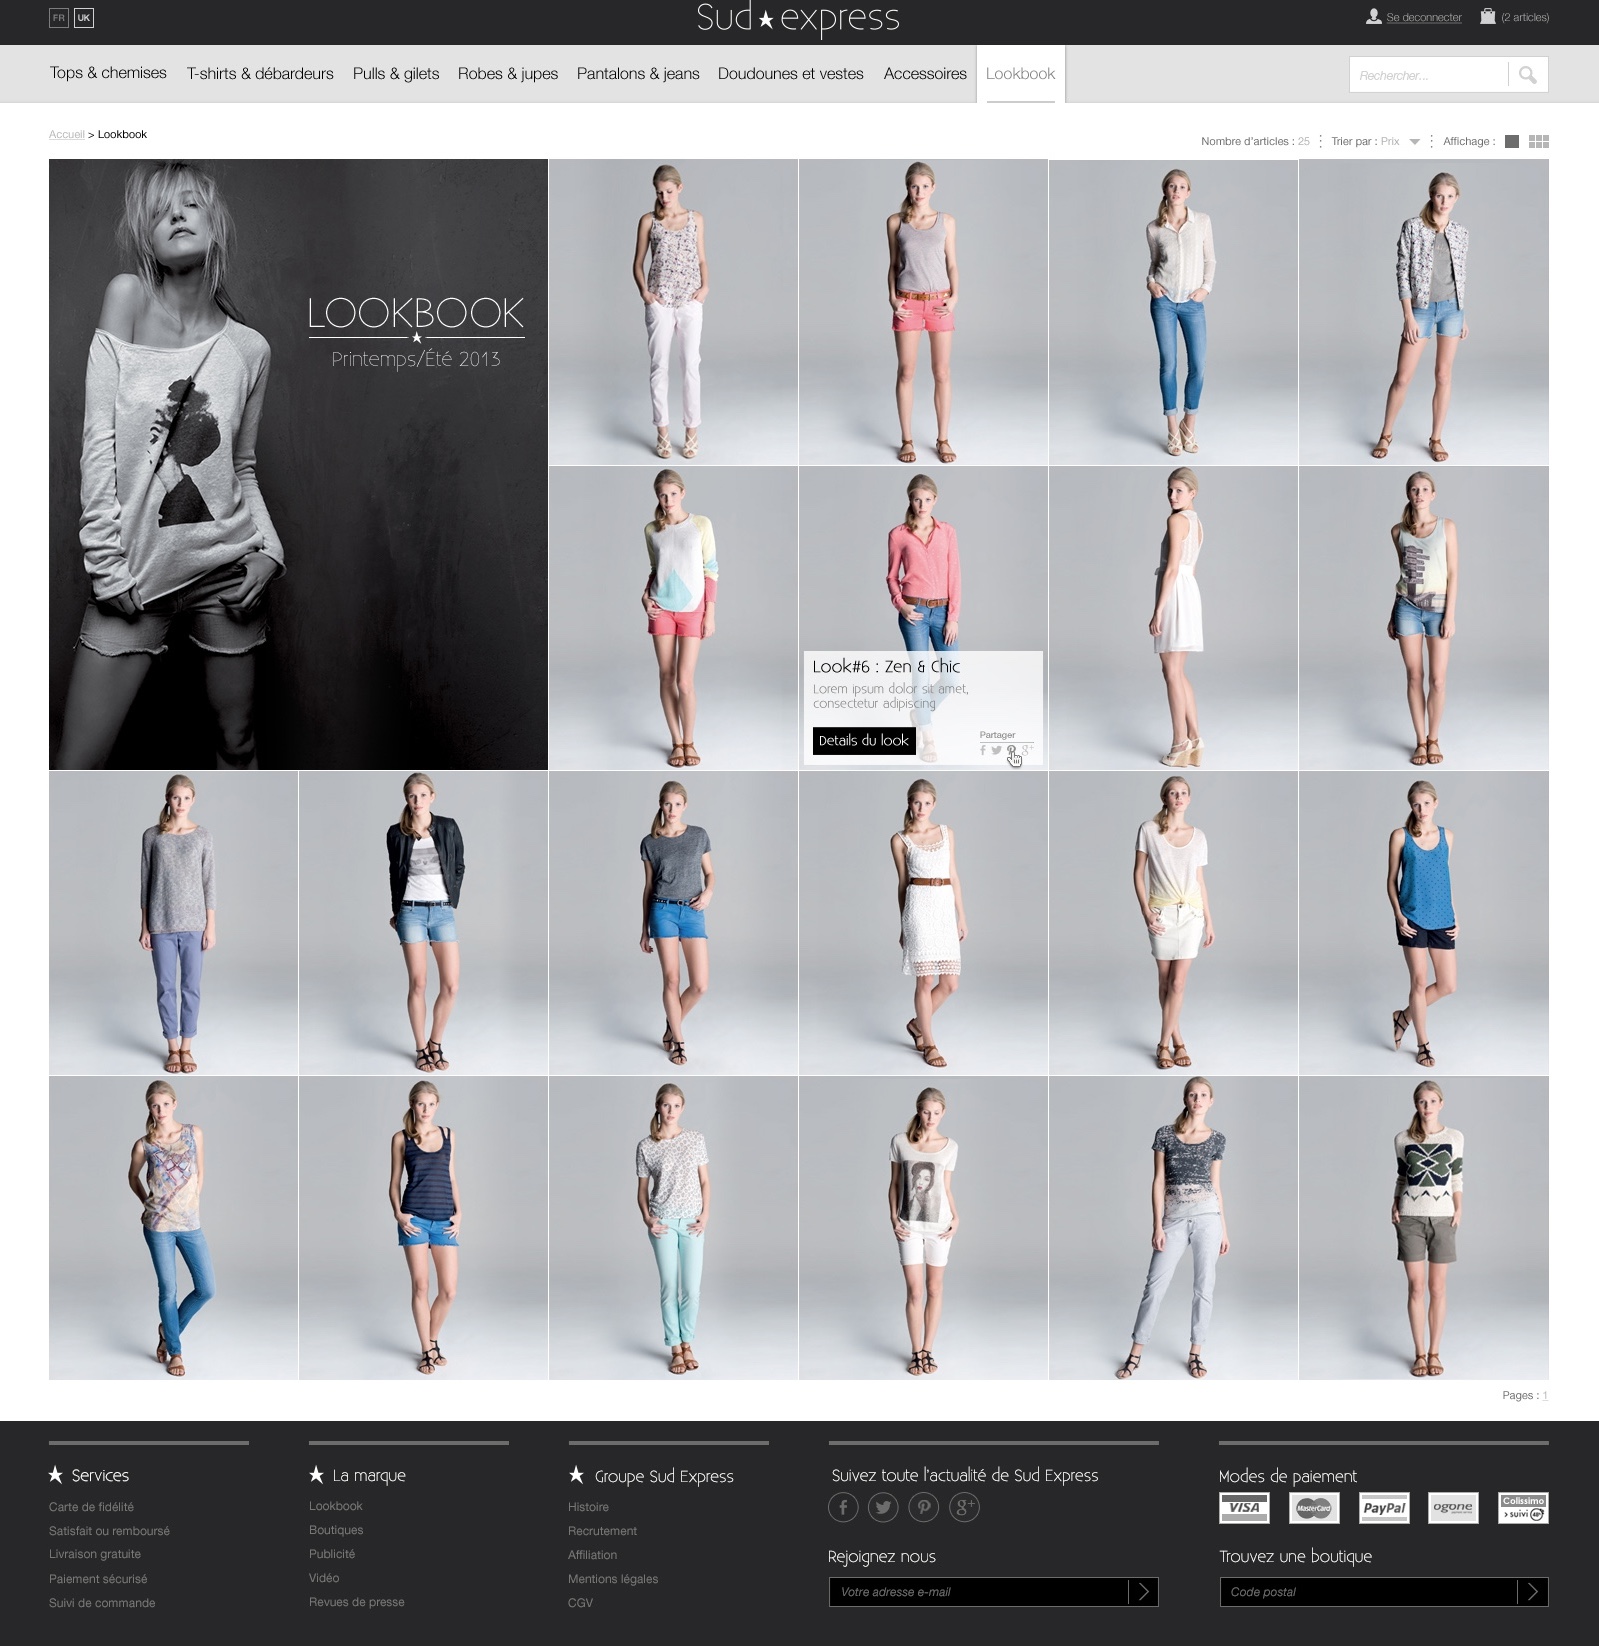The image size is (1599, 1646).
Task: Click the footer Facebook circle icon
Action: 843,1507
